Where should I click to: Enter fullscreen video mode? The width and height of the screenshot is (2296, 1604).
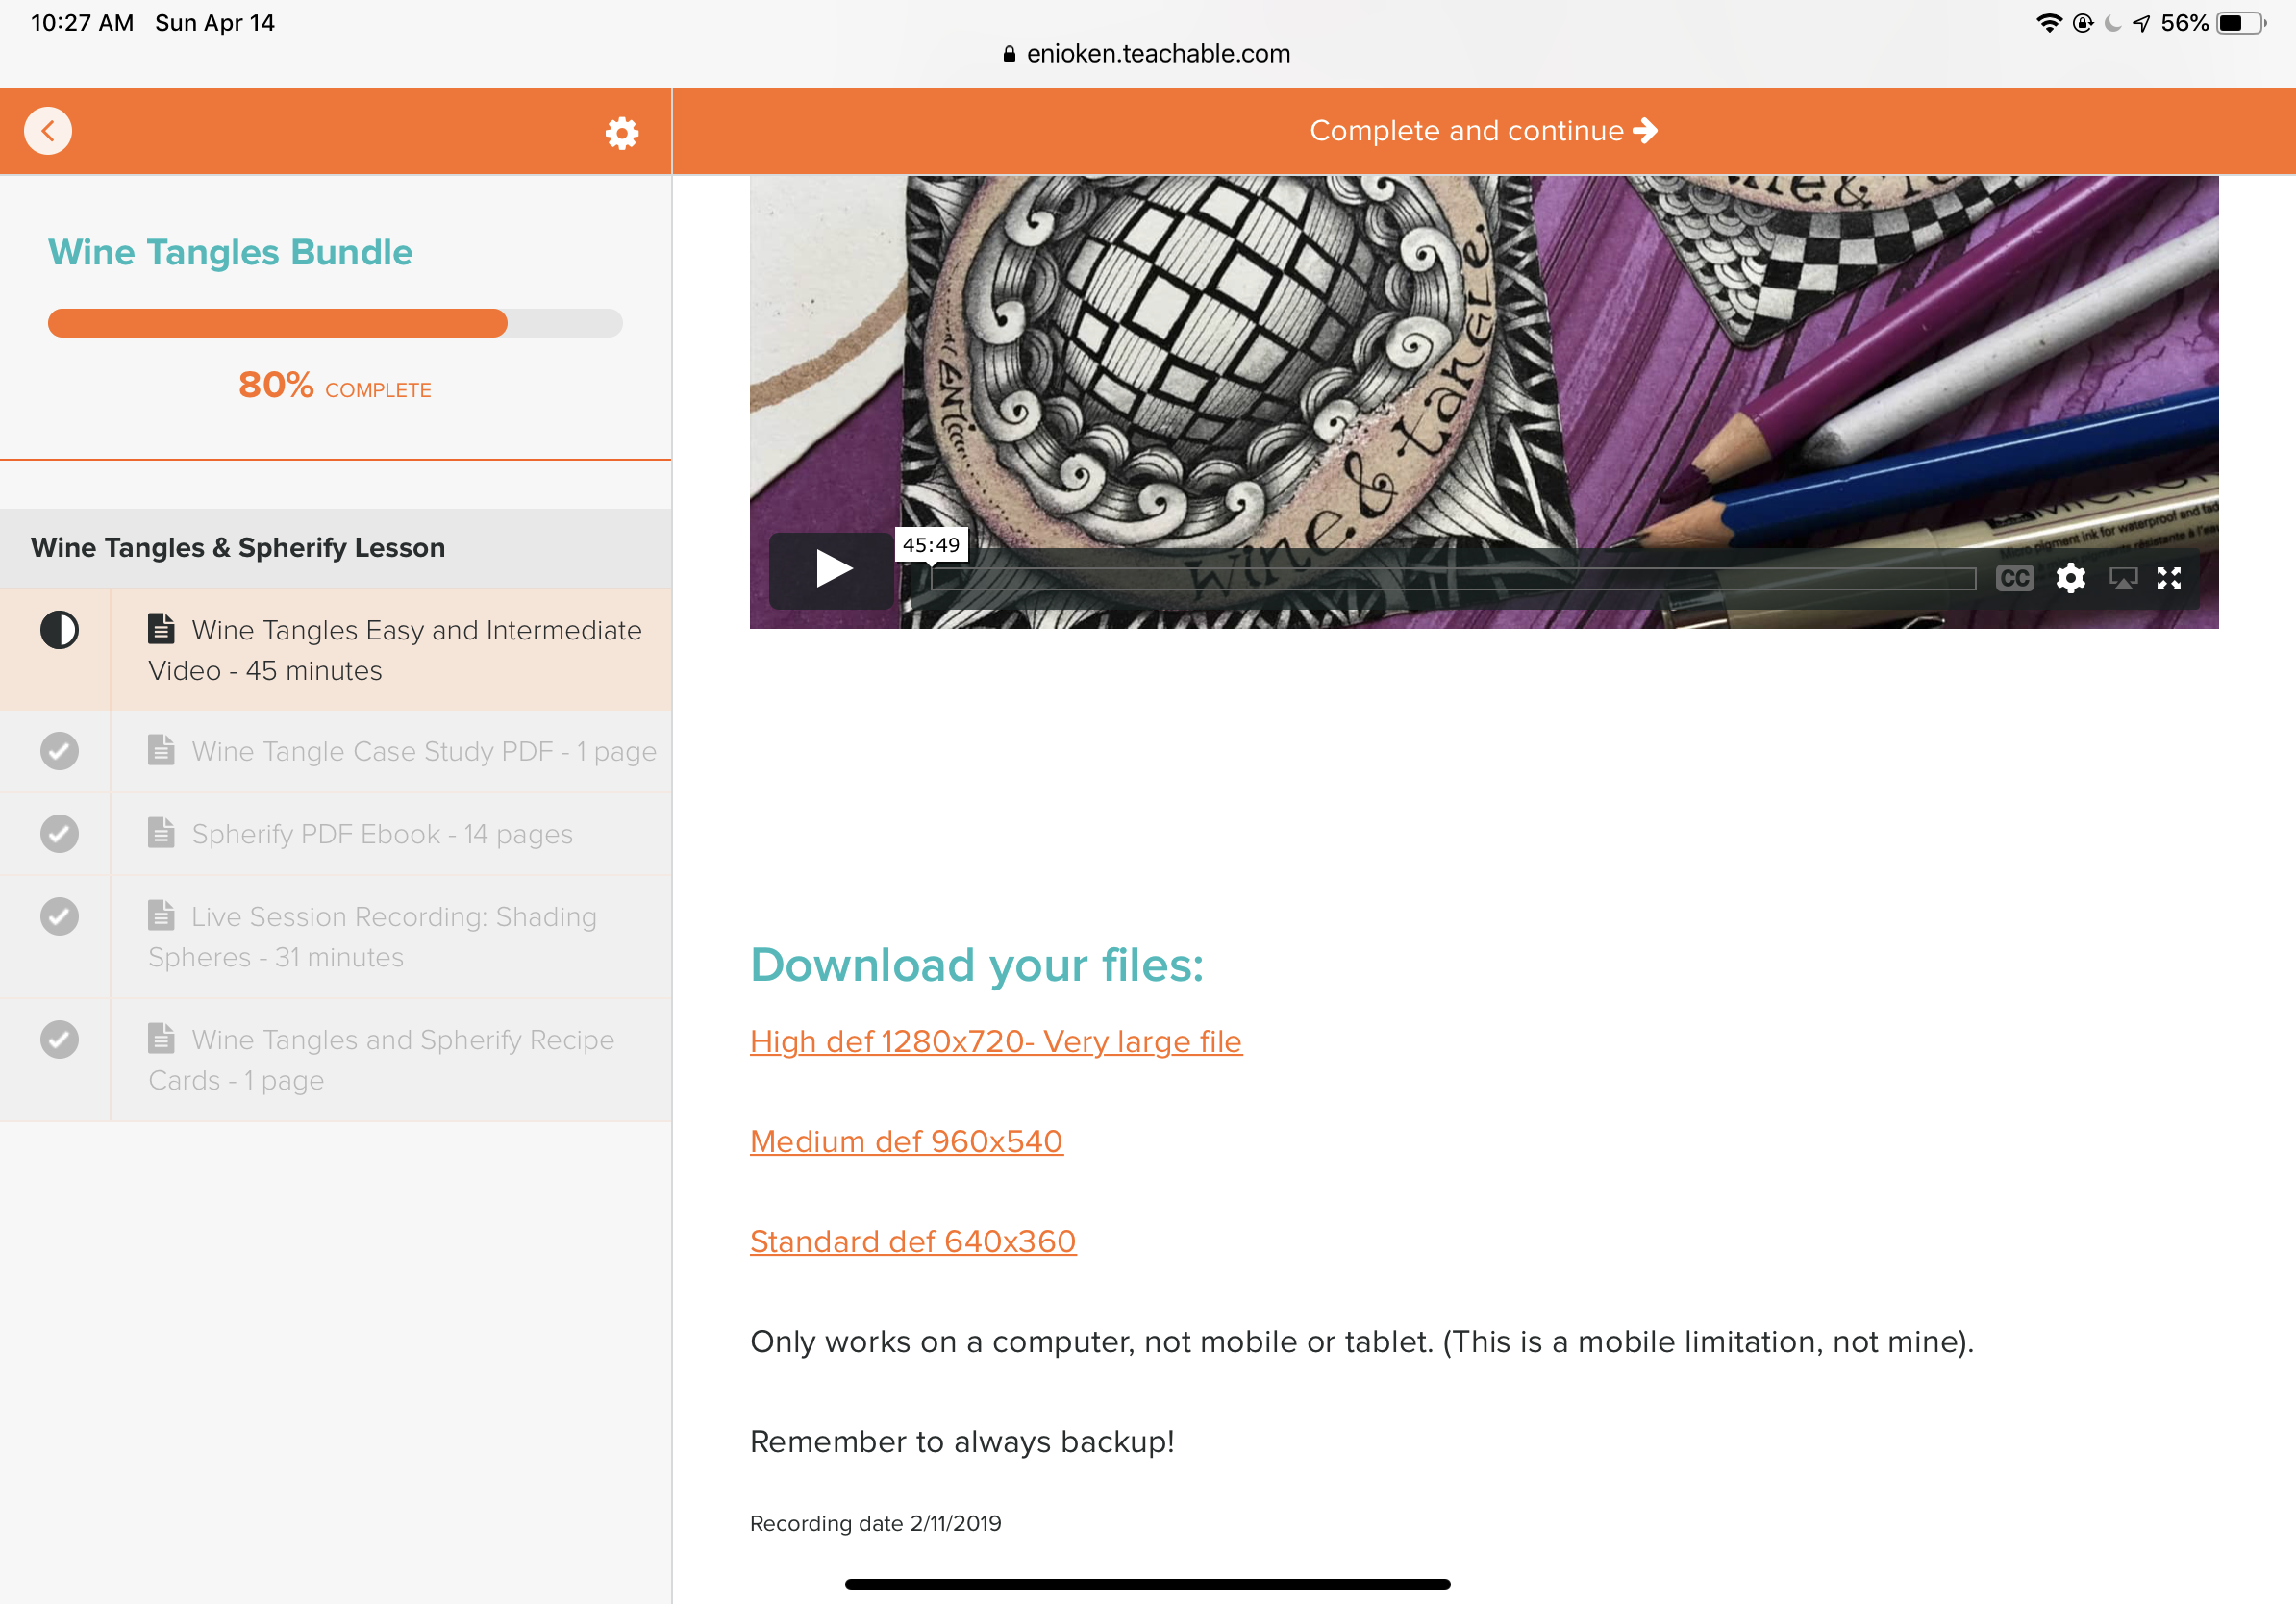(2169, 578)
